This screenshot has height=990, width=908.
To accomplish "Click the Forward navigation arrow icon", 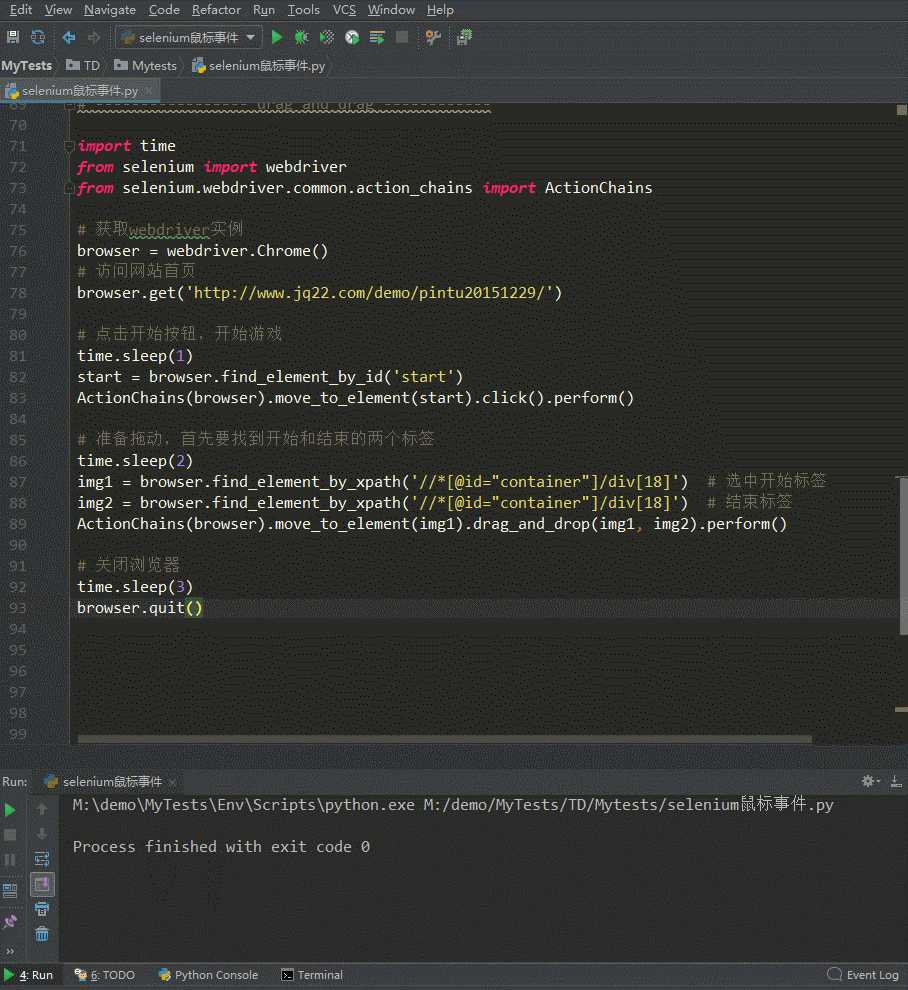I will pyautogui.click(x=93, y=37).
